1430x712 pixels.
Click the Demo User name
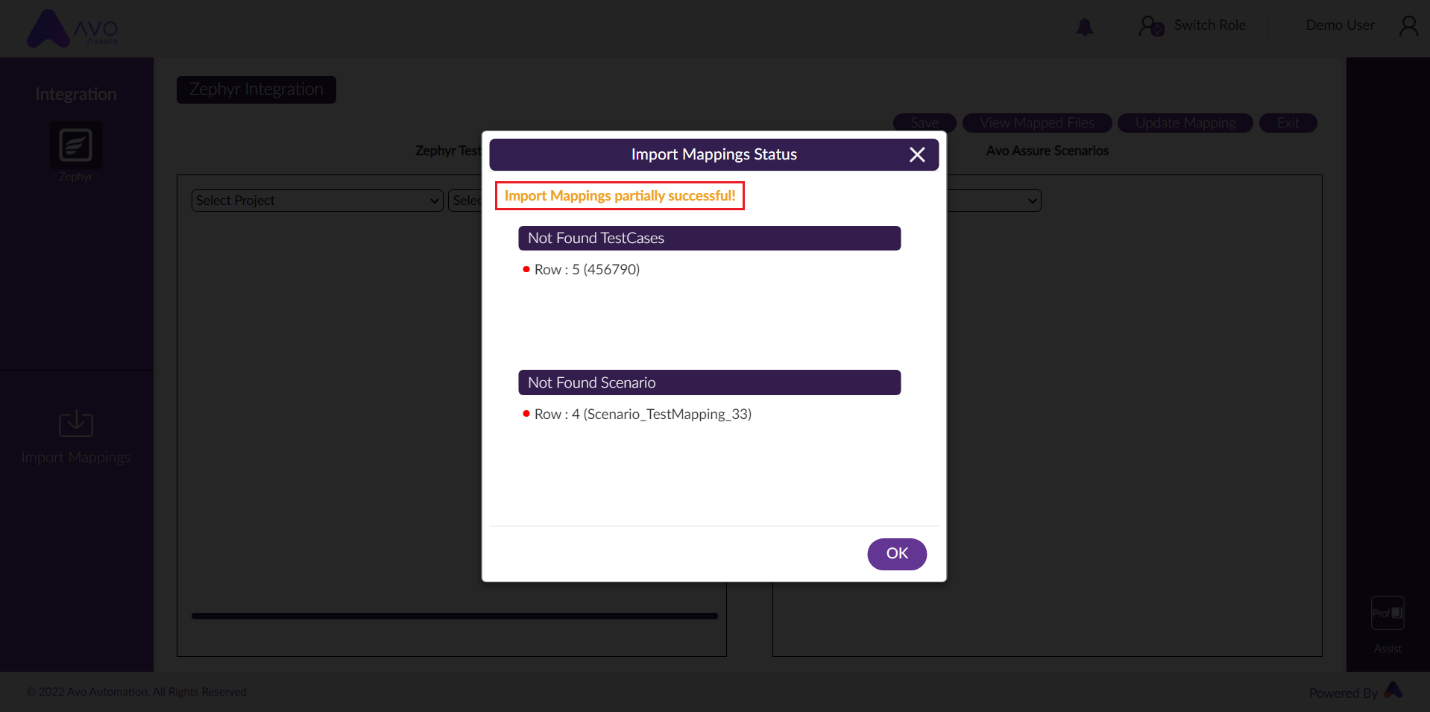click(x=1340, y=25)
